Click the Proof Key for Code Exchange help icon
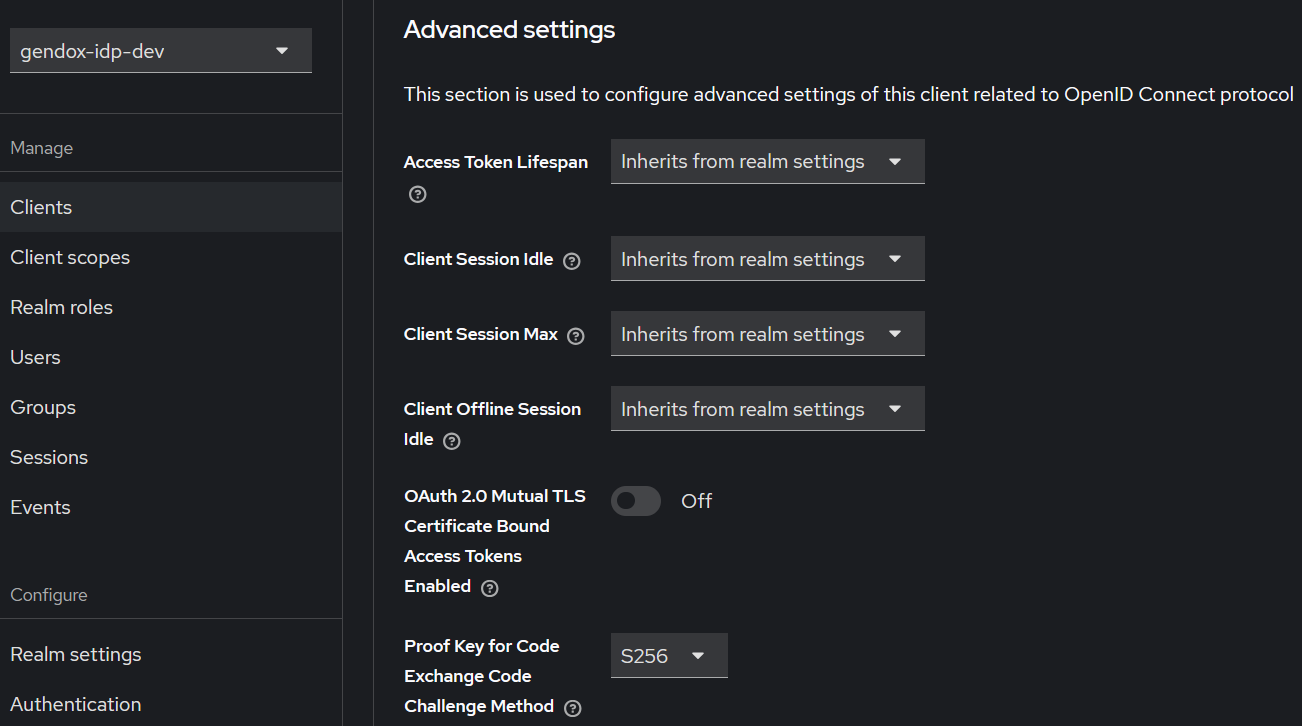The image size is (1302, 726). pos(572,707)
